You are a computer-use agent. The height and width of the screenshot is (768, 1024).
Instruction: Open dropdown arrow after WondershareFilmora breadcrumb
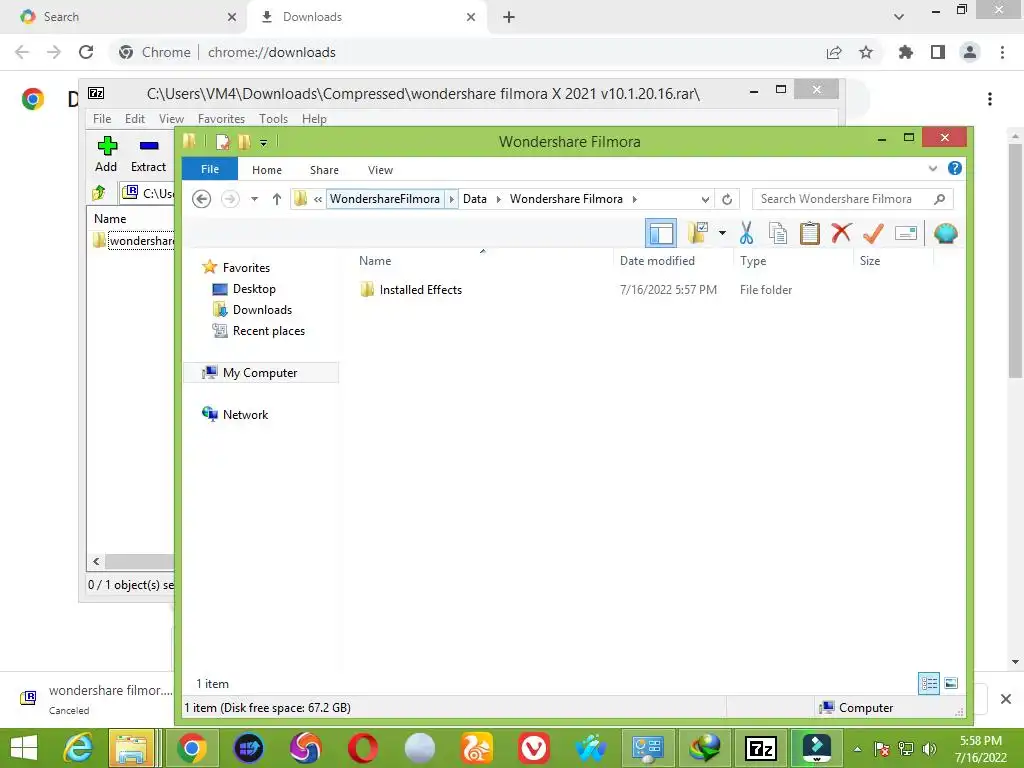(x=451, y=199)
